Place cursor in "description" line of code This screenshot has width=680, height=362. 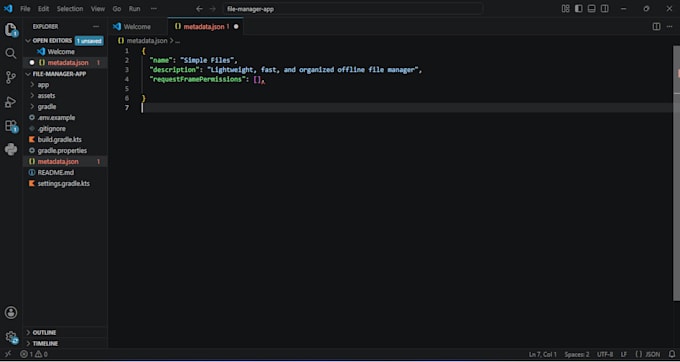(285, 70)
